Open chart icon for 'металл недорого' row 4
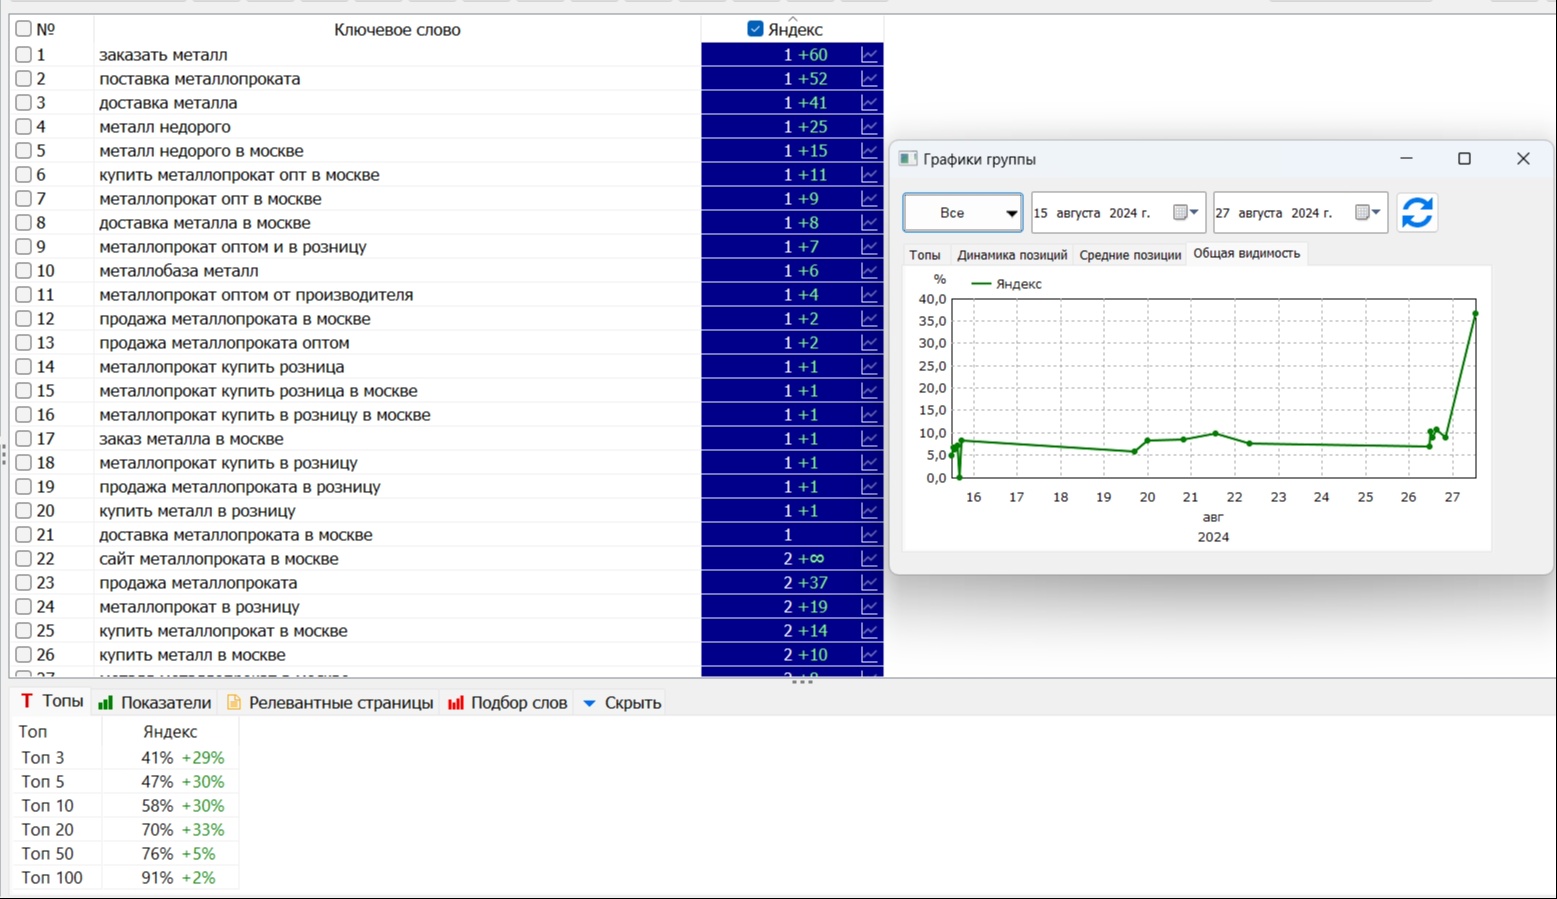Image resolution: width=1557 pixels, height=899 pixels. [869, 127]
